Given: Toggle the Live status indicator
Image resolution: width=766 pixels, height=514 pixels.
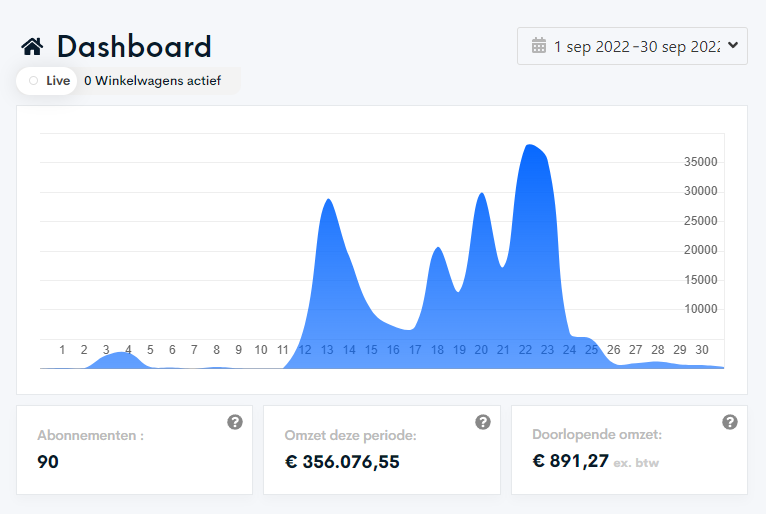Looking at the screenshot, I should (47, 81).
